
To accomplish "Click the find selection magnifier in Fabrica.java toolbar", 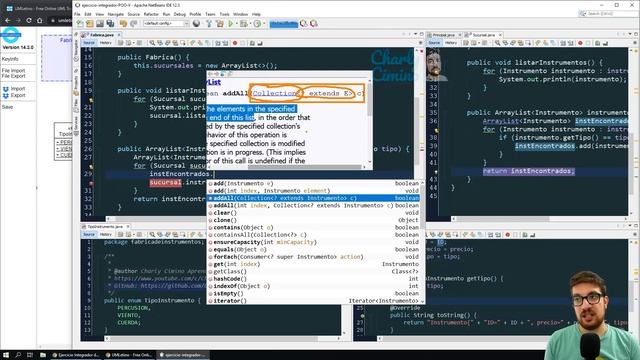I will [x=152, y=43].
